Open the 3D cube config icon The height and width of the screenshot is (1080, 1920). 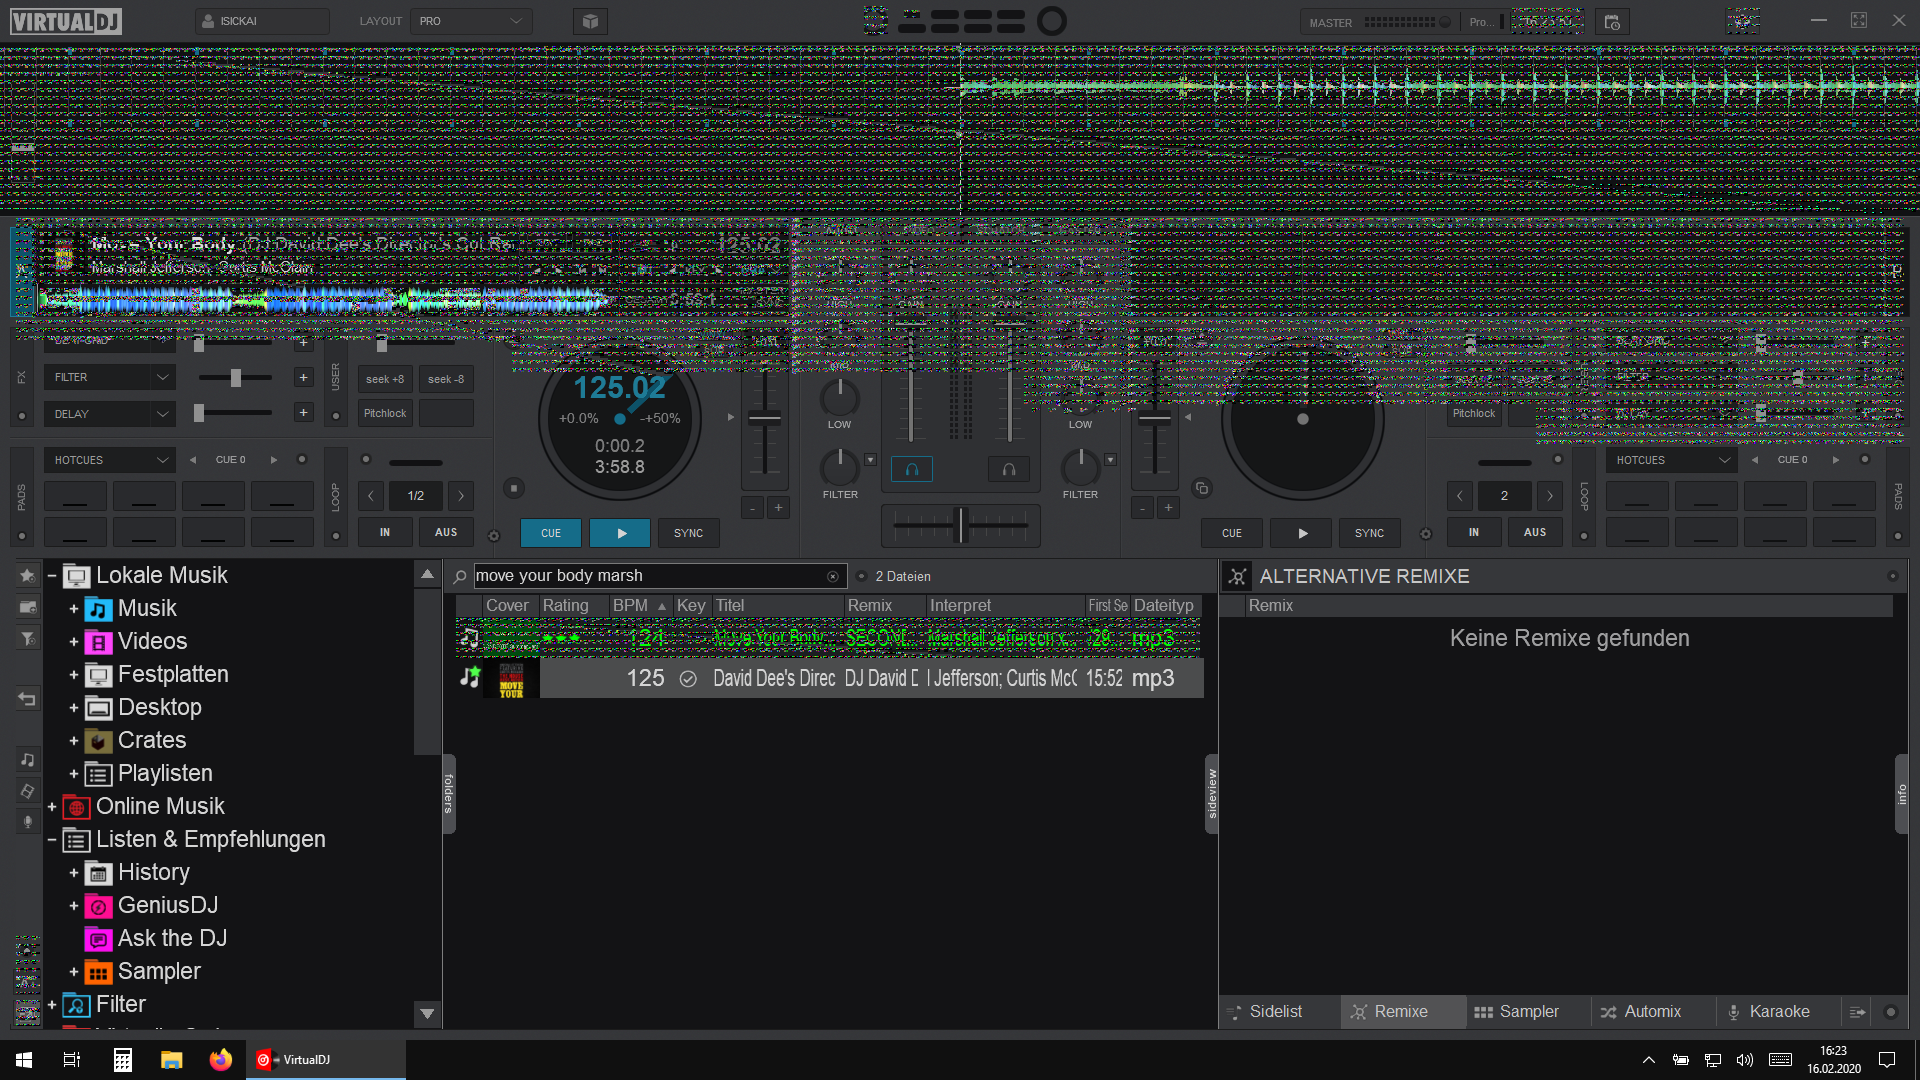click(x=590, y=21)
